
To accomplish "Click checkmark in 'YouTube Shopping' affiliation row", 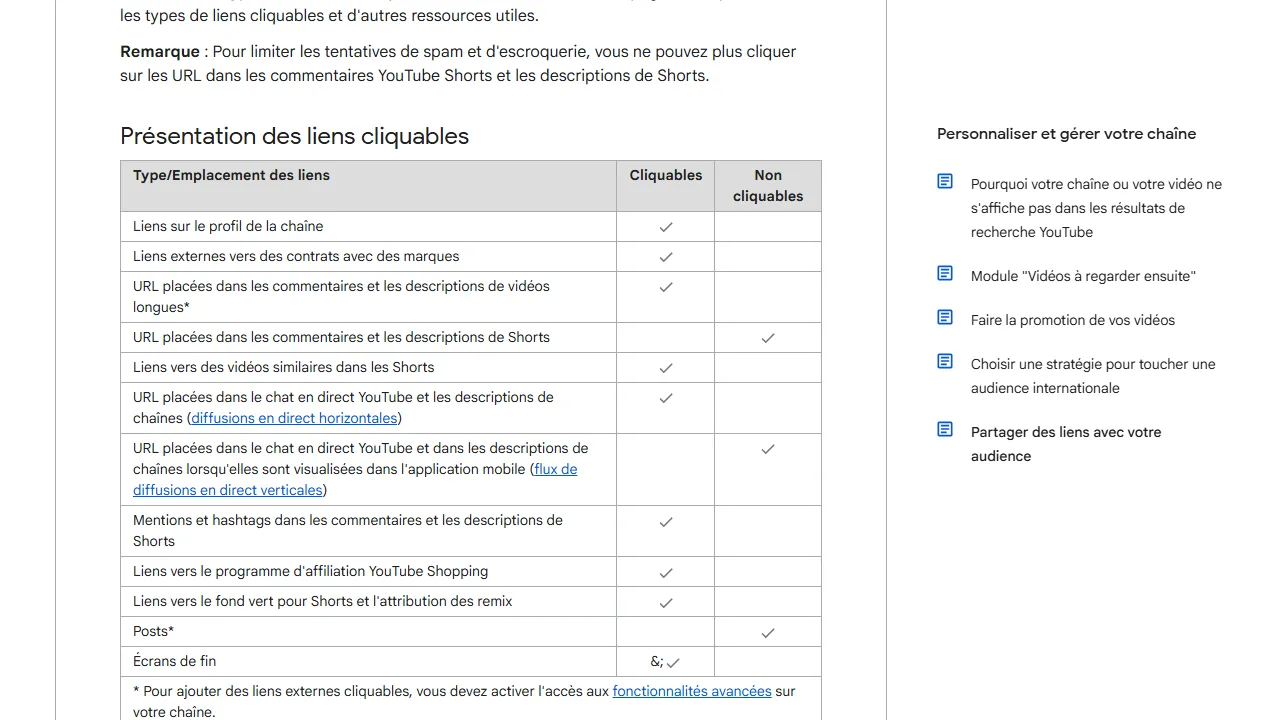I will coord(666,573).
